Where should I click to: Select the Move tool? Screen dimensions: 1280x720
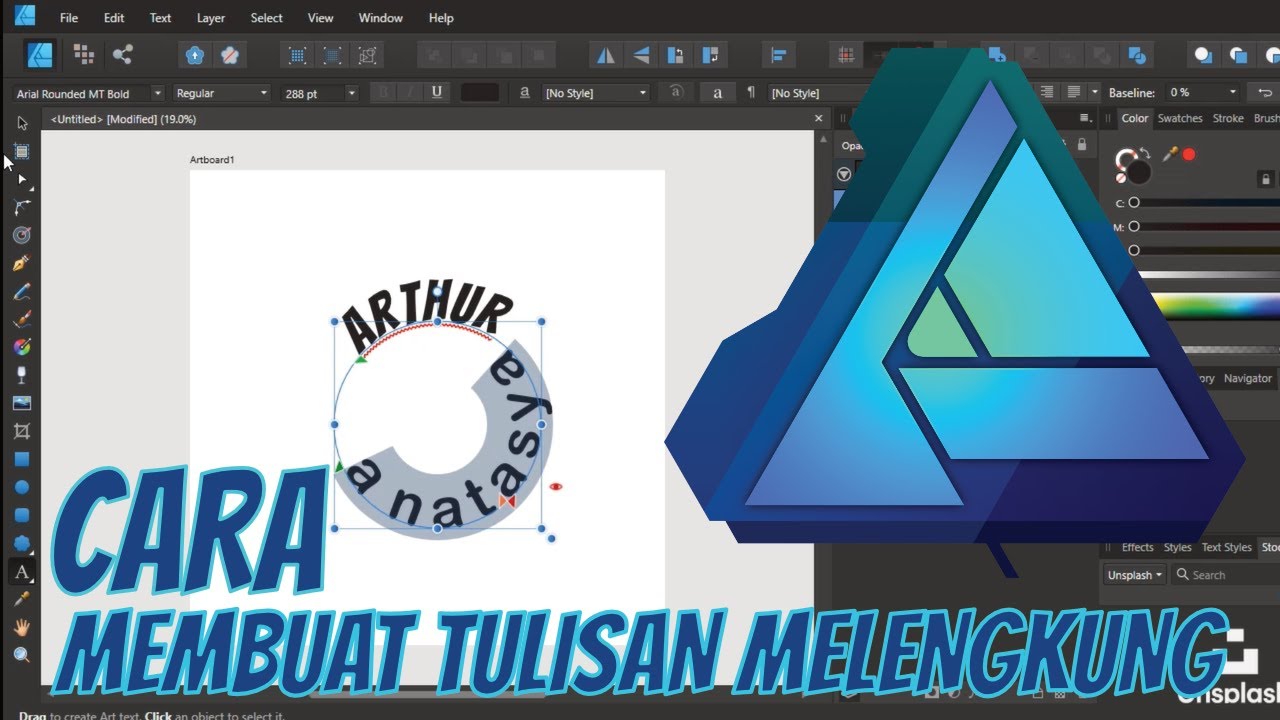[x=22, y=123]
